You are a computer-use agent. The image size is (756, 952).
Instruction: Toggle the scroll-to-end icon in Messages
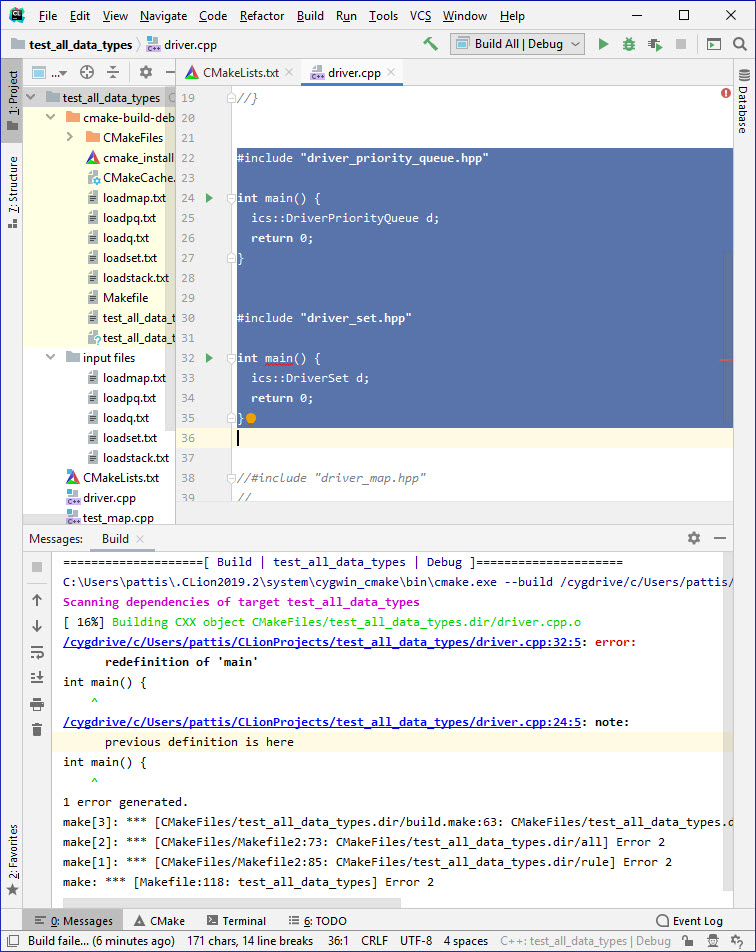pyautogui.click(x=37, y=678)
